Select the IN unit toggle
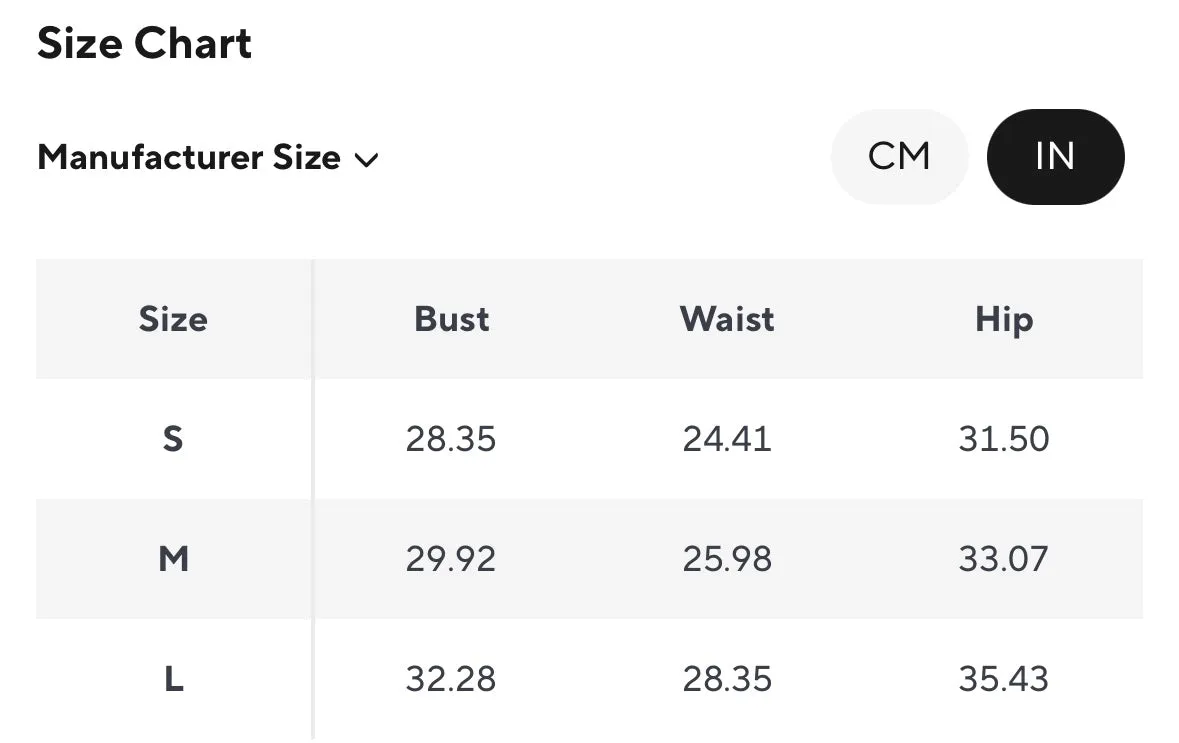The width and height of the screenshot is (1179, 743). tap(1056, 156)
